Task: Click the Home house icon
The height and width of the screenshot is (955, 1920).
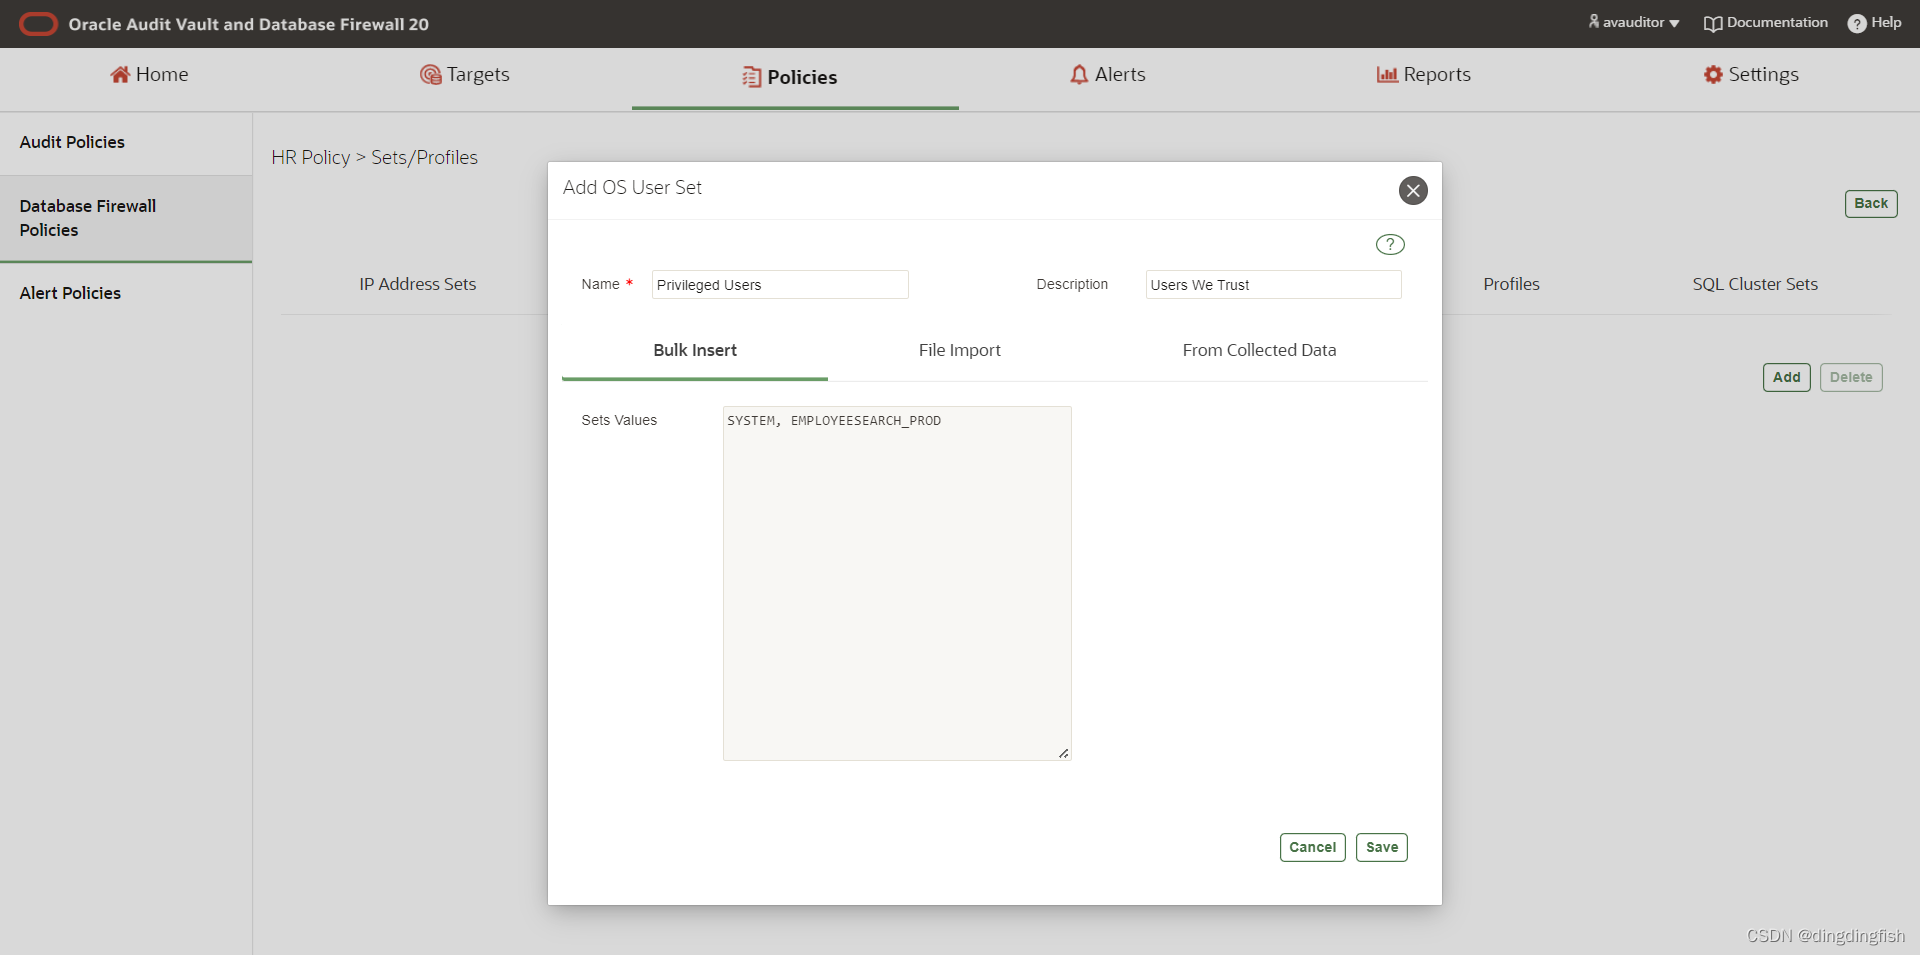Action: pos(120,75)
